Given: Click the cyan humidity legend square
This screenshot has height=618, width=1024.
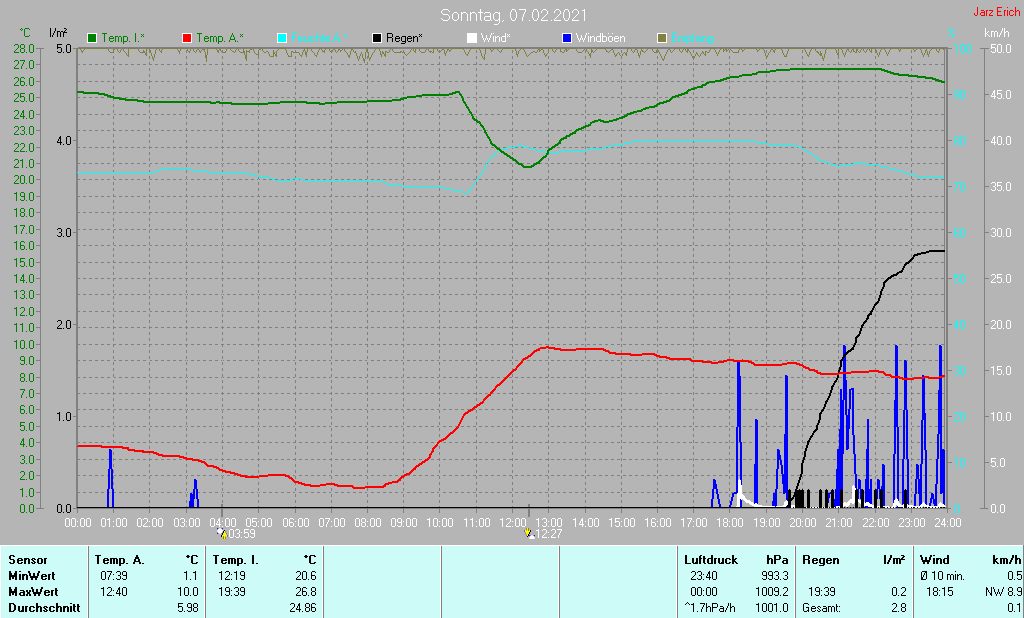Looking at the screenshot, I should tap(282, 38).
